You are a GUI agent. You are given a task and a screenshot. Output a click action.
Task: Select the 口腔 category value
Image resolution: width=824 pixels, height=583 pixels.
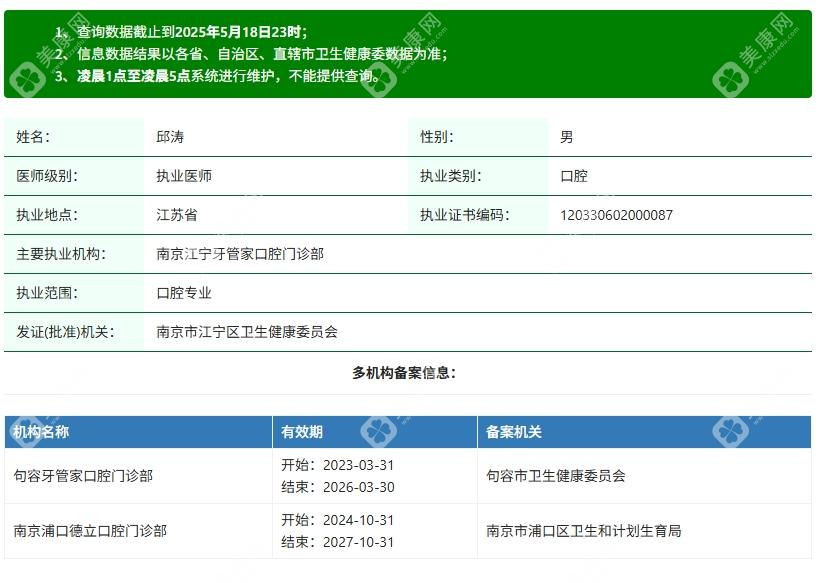573,176
